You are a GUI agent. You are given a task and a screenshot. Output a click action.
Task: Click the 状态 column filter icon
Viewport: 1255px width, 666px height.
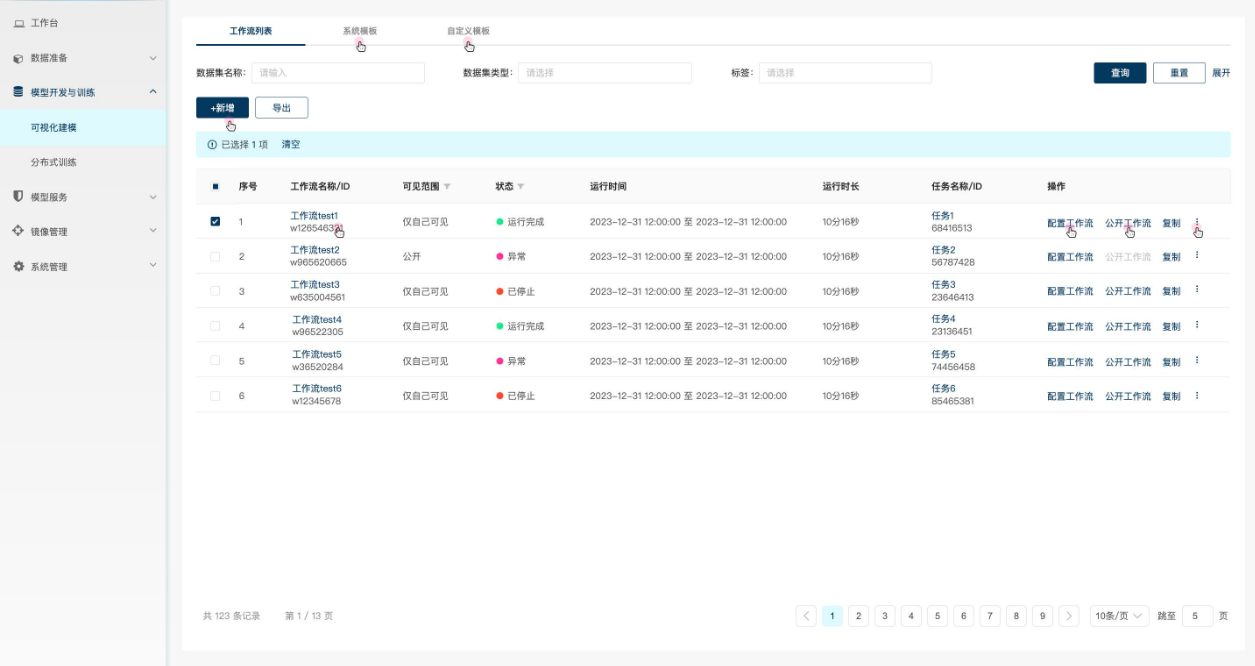click(521, 187)
